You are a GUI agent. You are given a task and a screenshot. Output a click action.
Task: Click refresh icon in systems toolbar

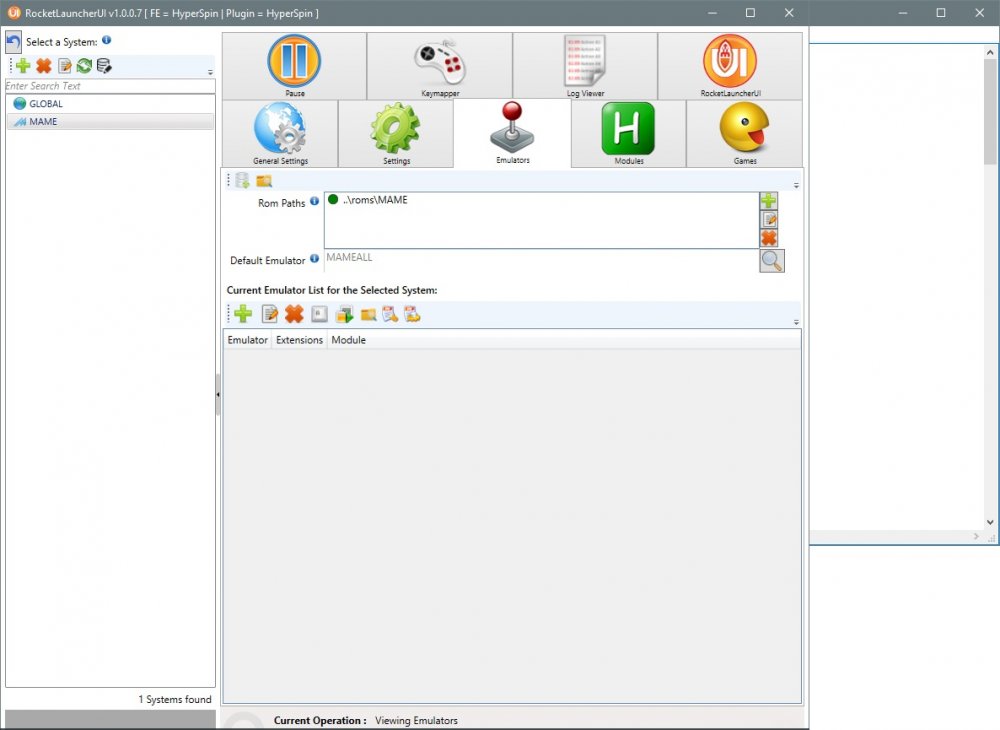pos(84,66)
